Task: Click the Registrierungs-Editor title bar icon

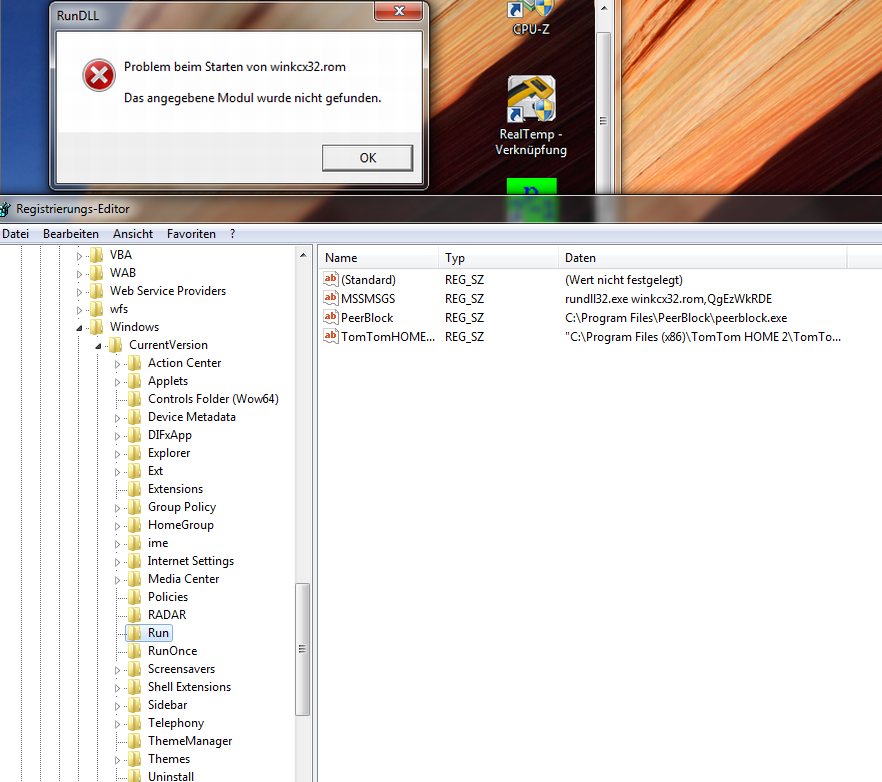Action: point(6,209)
